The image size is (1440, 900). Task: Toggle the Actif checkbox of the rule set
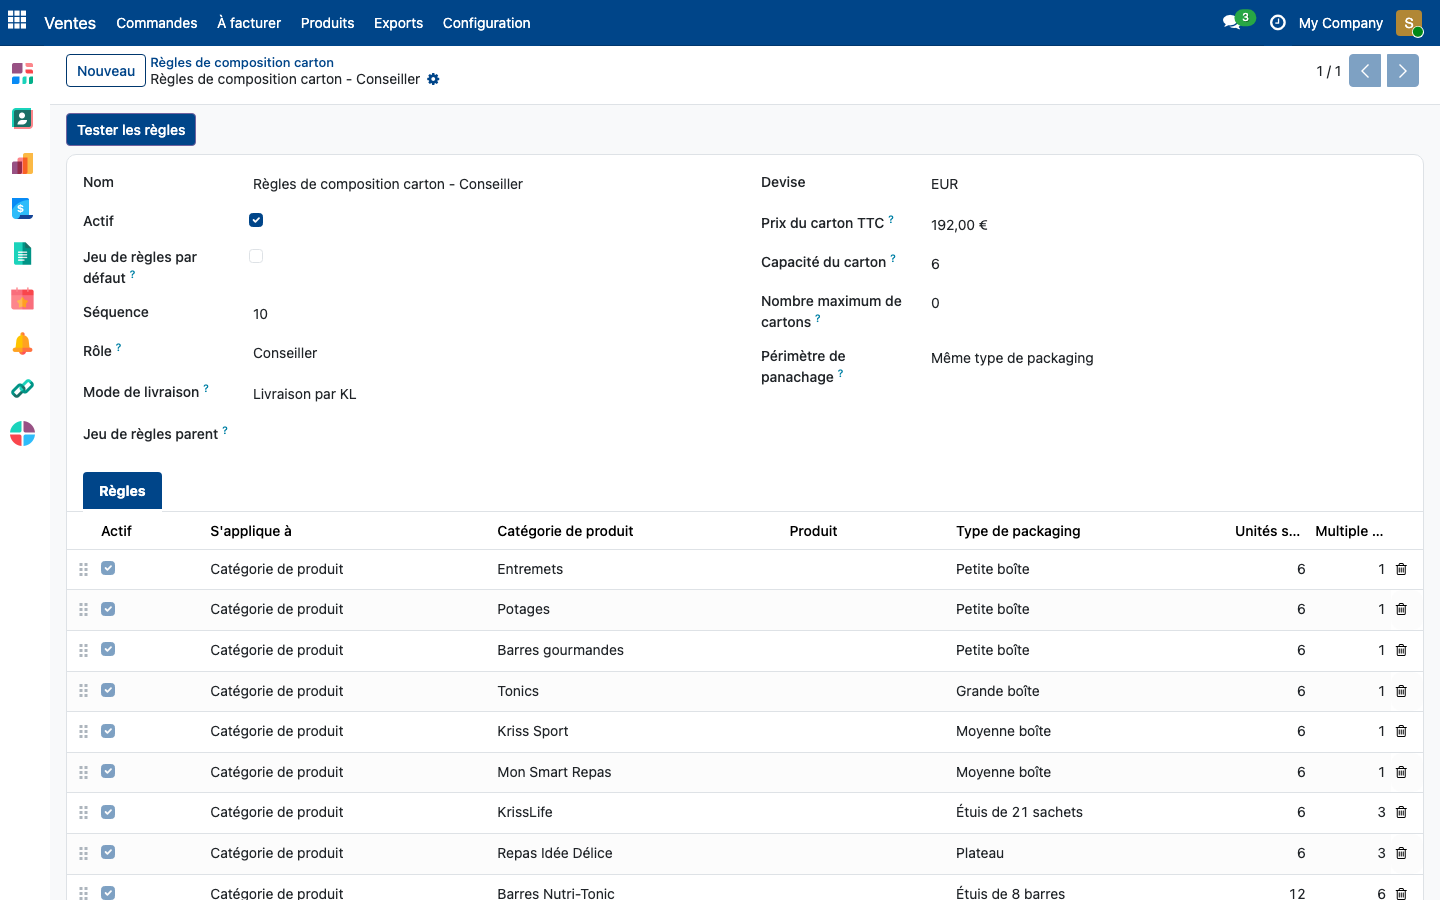[x=256, y=220]
